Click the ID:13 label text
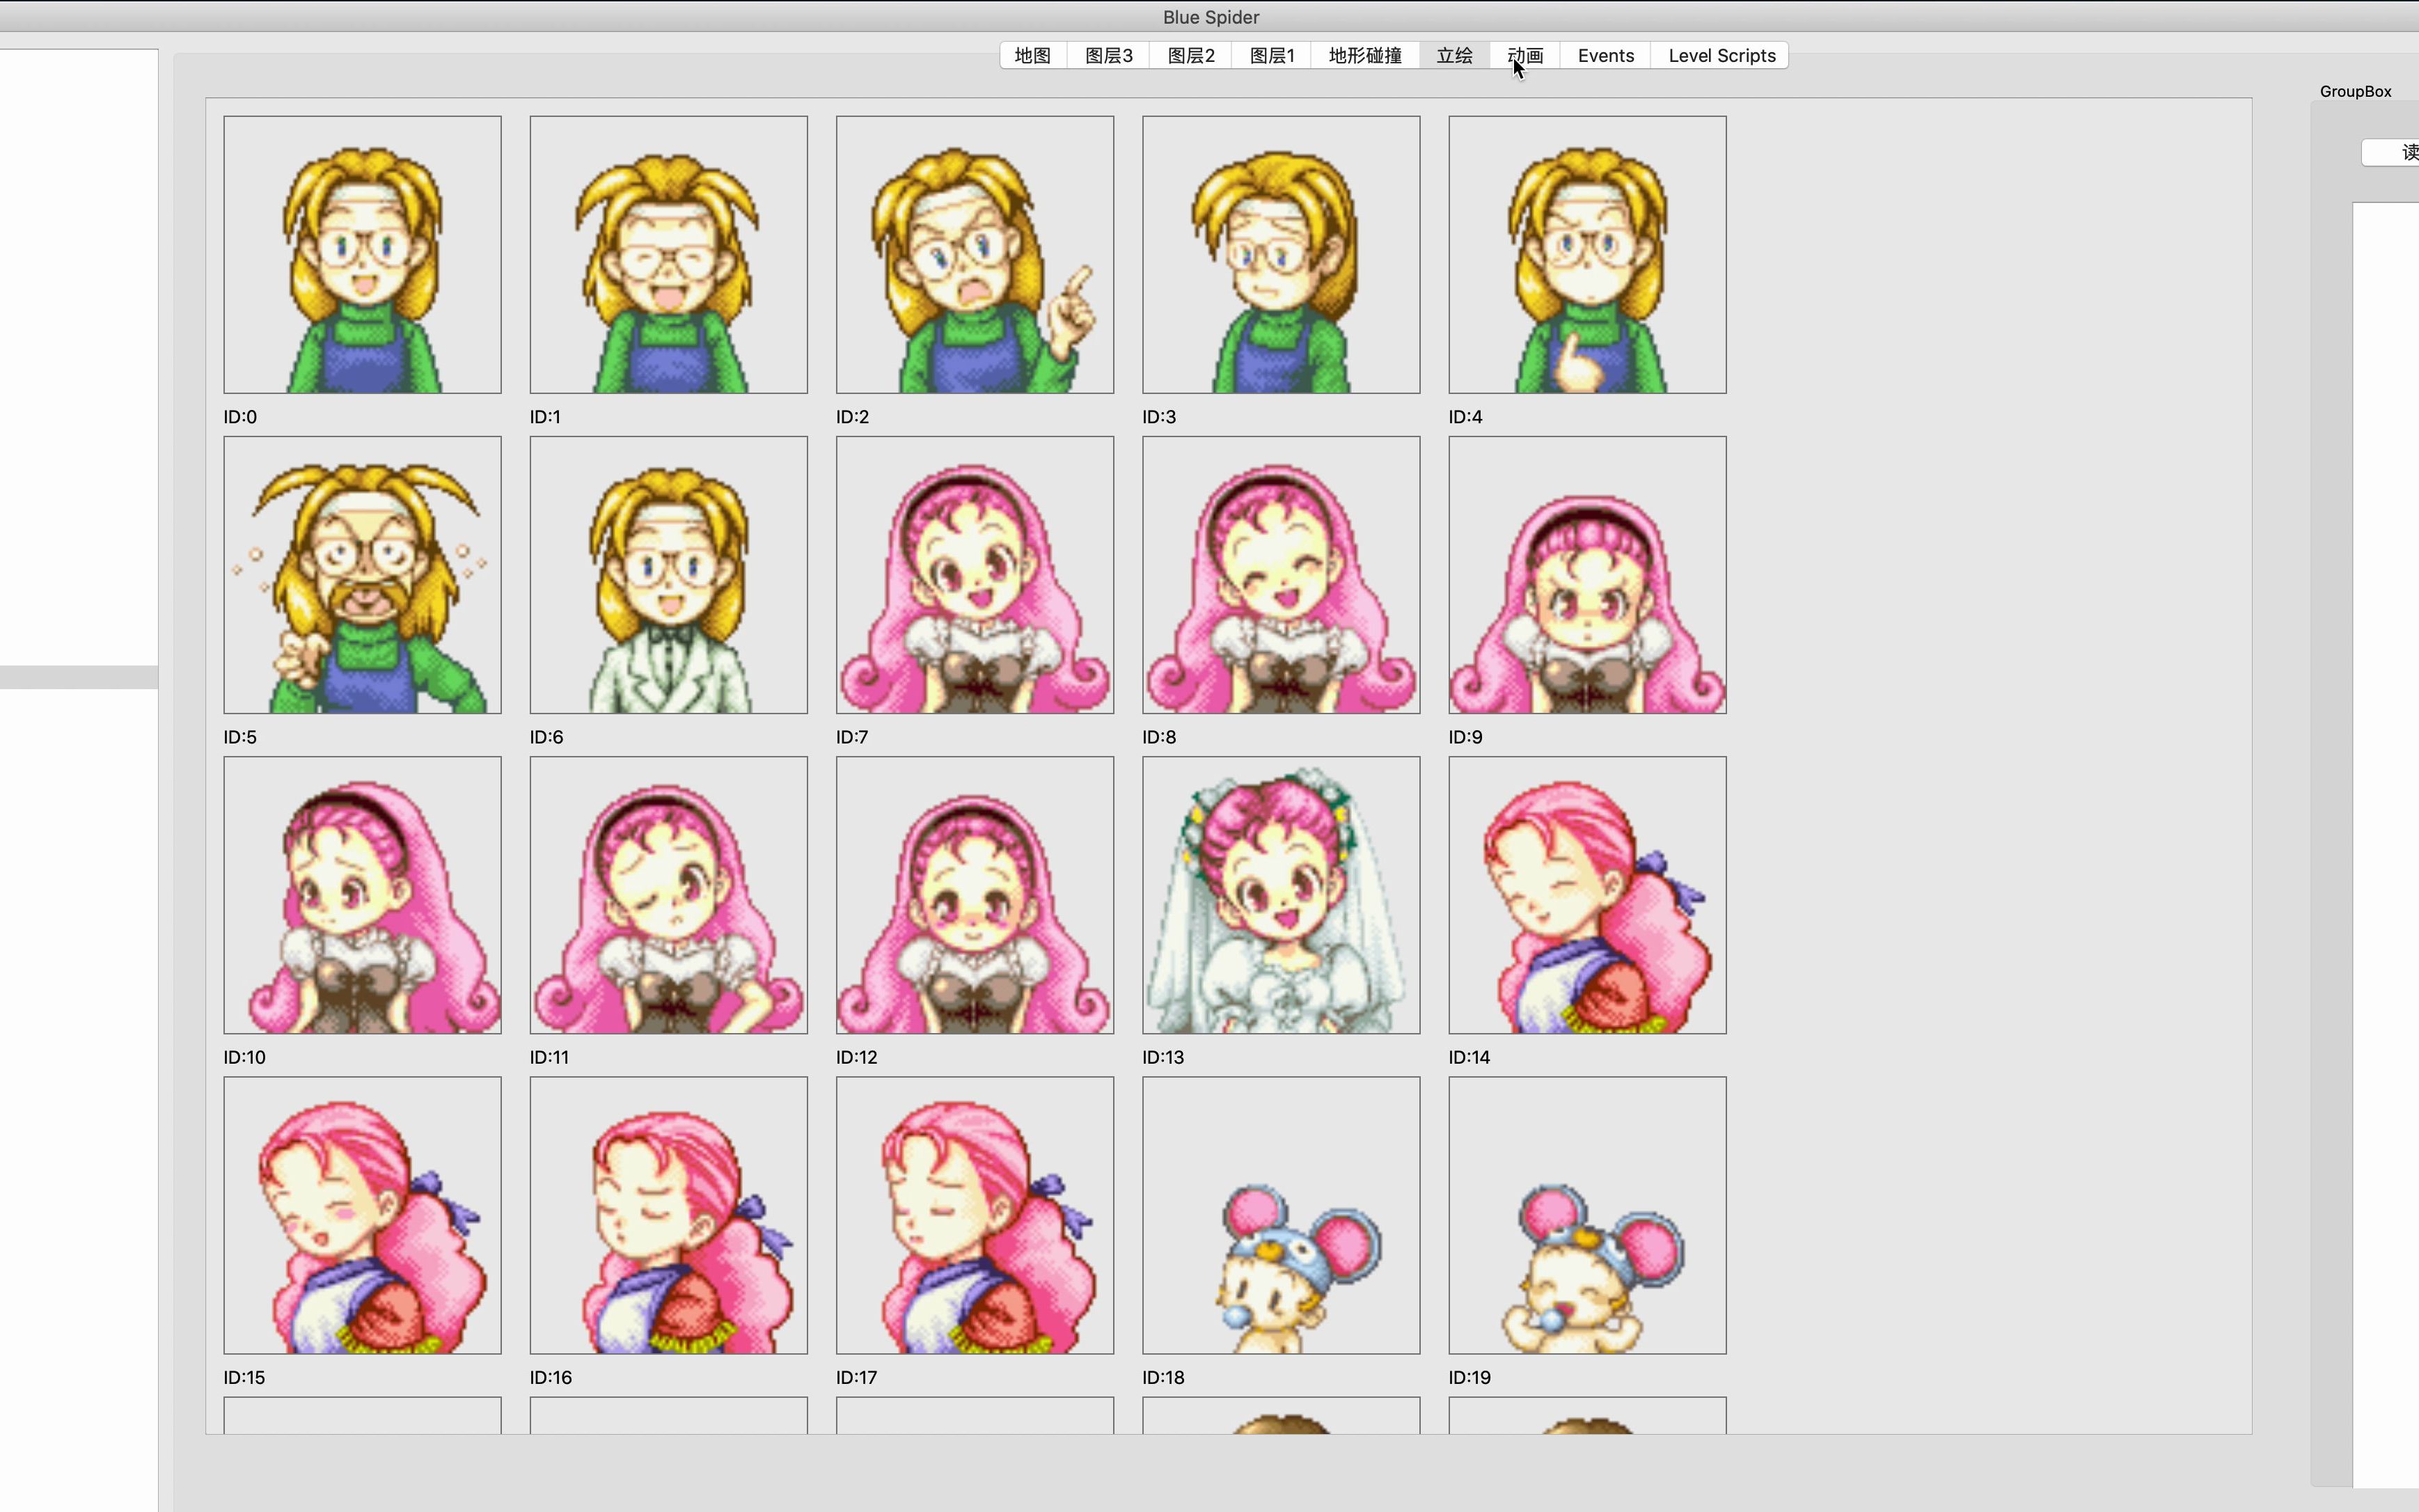The height and width of the screenshot is (1512, 2419). click(x=1163, y=1057)
